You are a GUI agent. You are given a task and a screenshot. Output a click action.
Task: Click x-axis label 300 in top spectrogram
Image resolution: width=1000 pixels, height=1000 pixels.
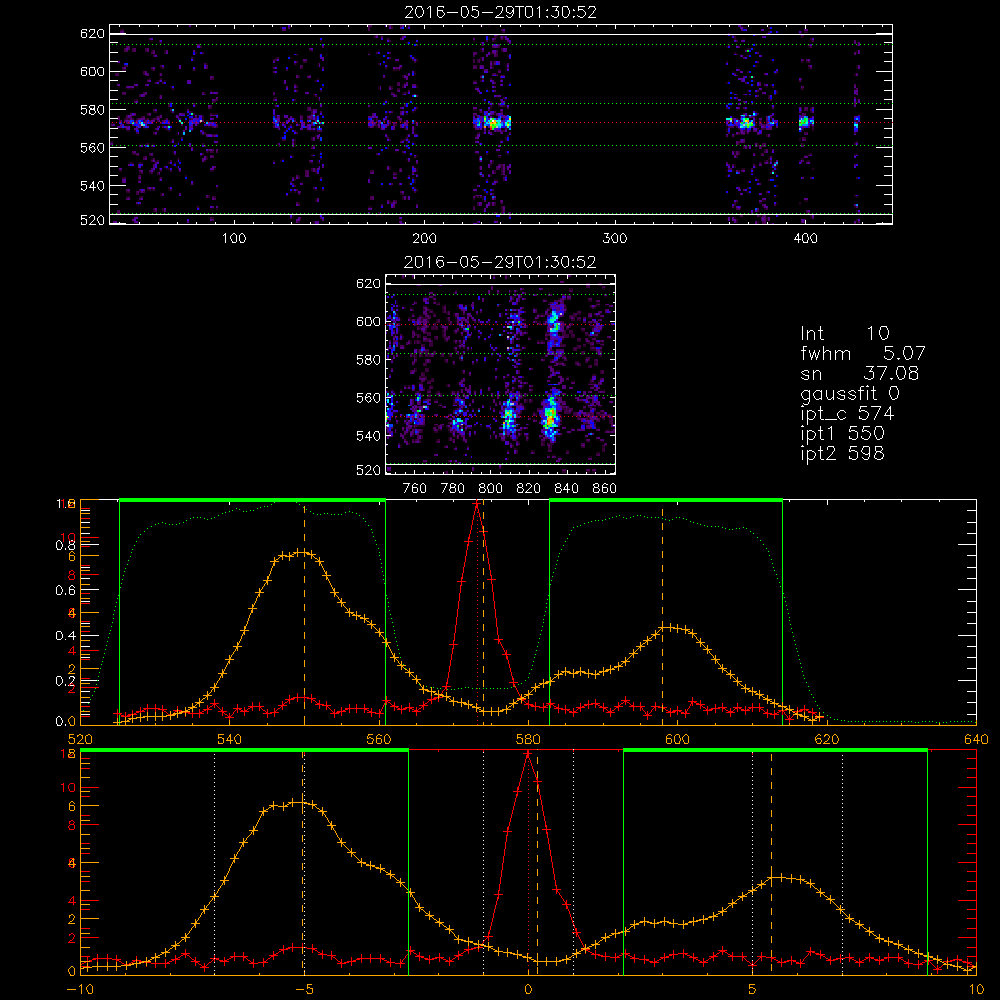coord(615,239)
